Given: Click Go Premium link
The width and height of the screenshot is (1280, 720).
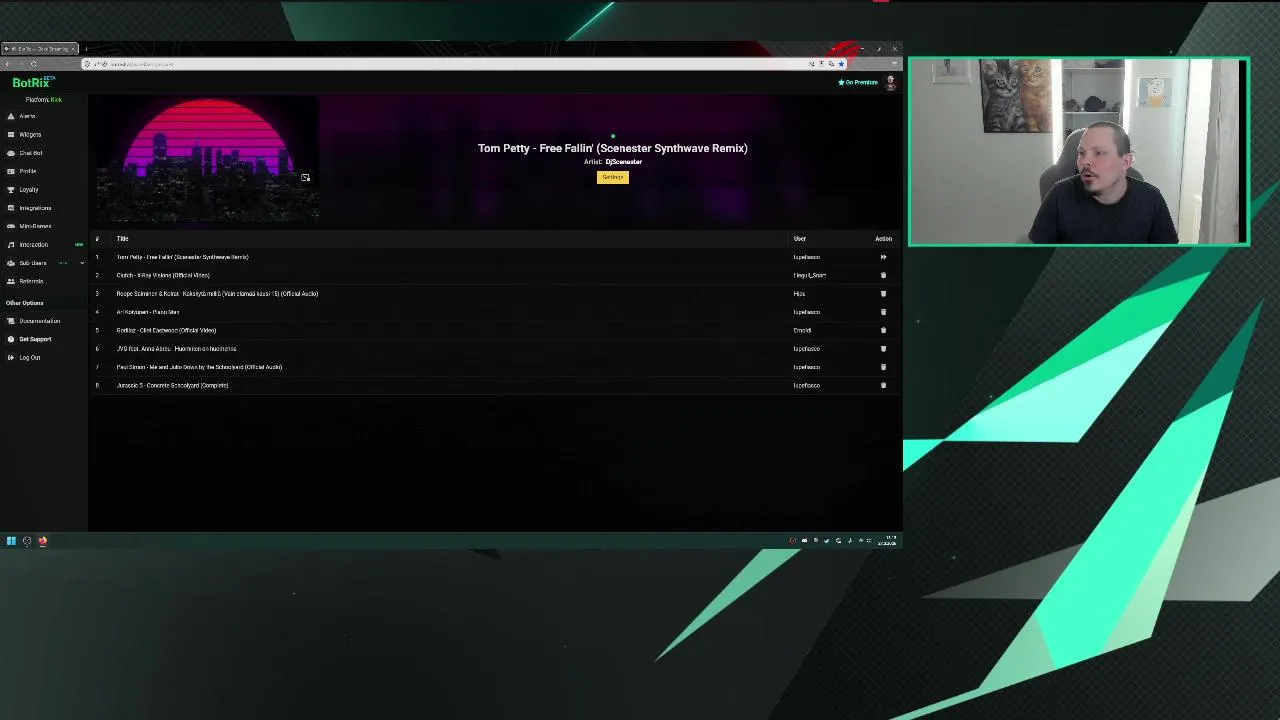Looking at the screenshot, I should (858, 82).
